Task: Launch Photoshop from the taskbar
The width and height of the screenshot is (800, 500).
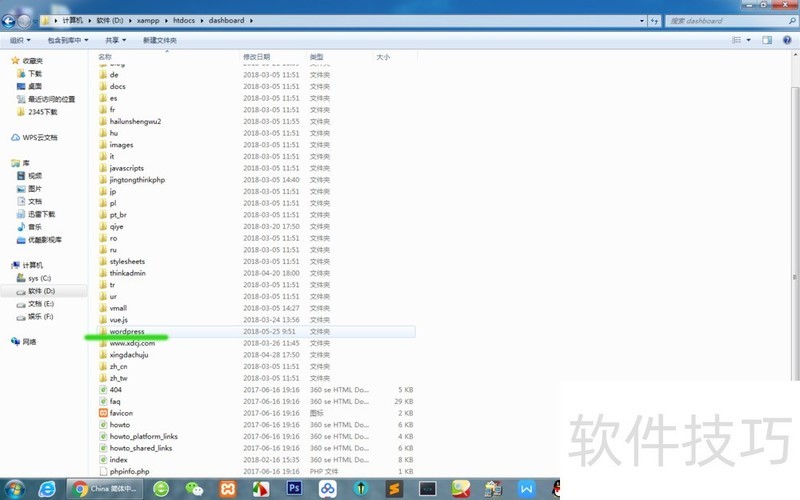Action: [x=294, y=488]
